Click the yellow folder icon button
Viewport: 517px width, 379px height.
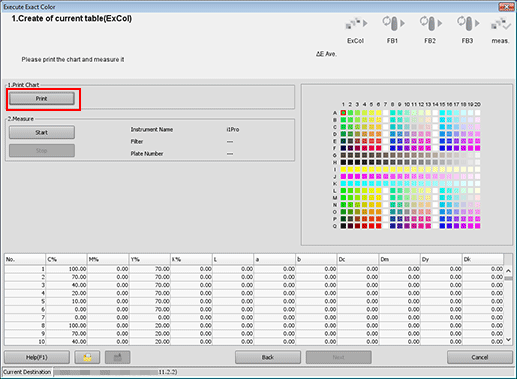[x=87, y=357]
